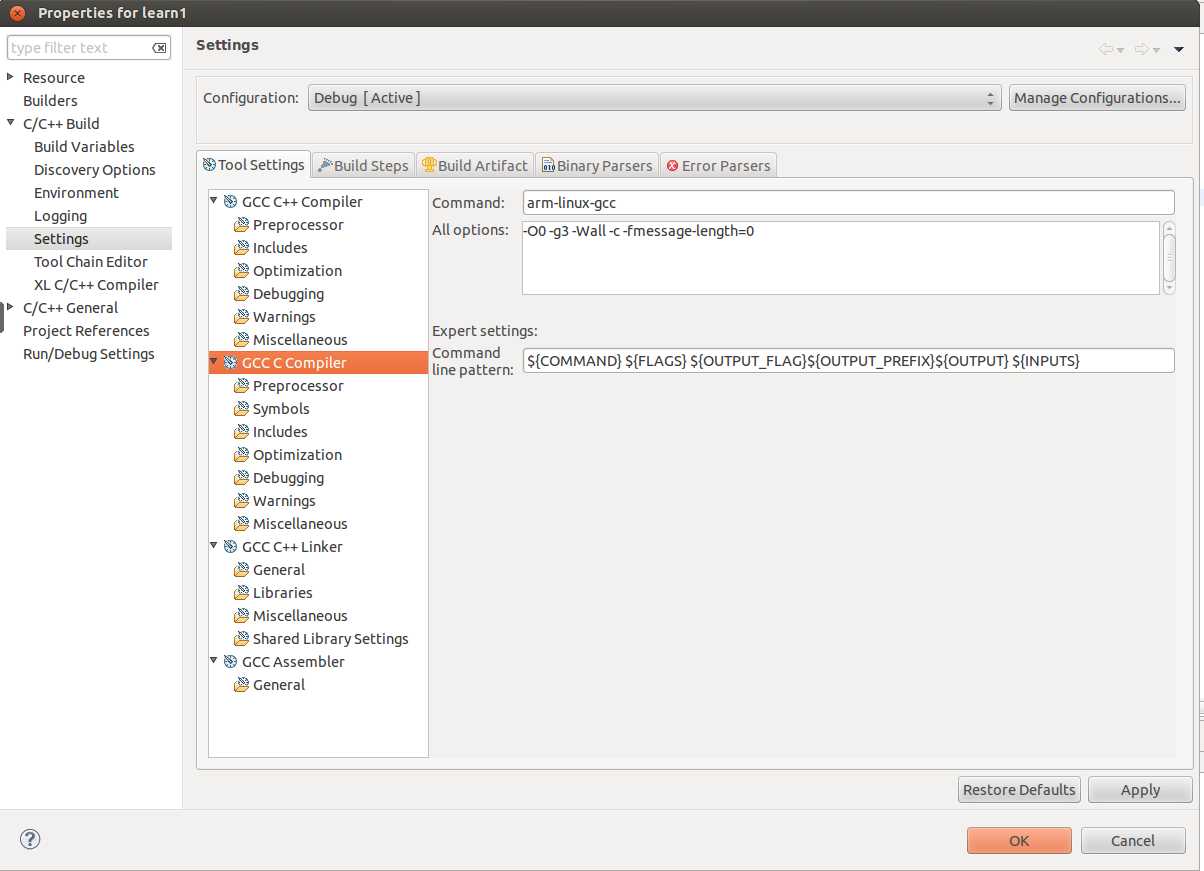Switch to the Build Artifact tab
The width and height of the screenshot is (1204, 871).
(x=474, y=166)
